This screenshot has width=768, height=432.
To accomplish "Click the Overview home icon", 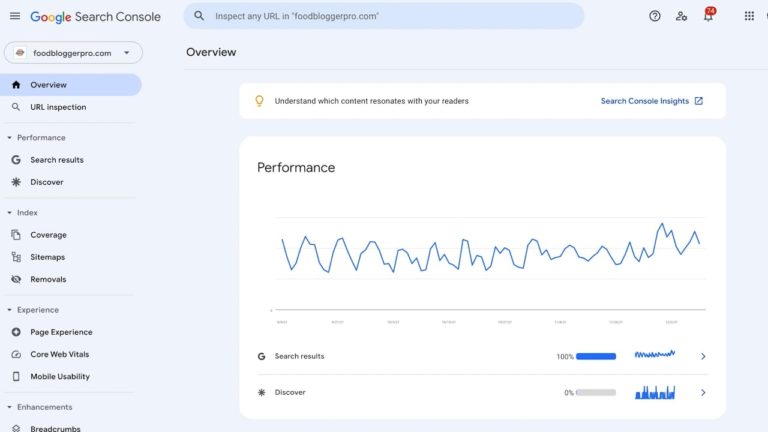I will pyautogui.click(x=16, y=85).
